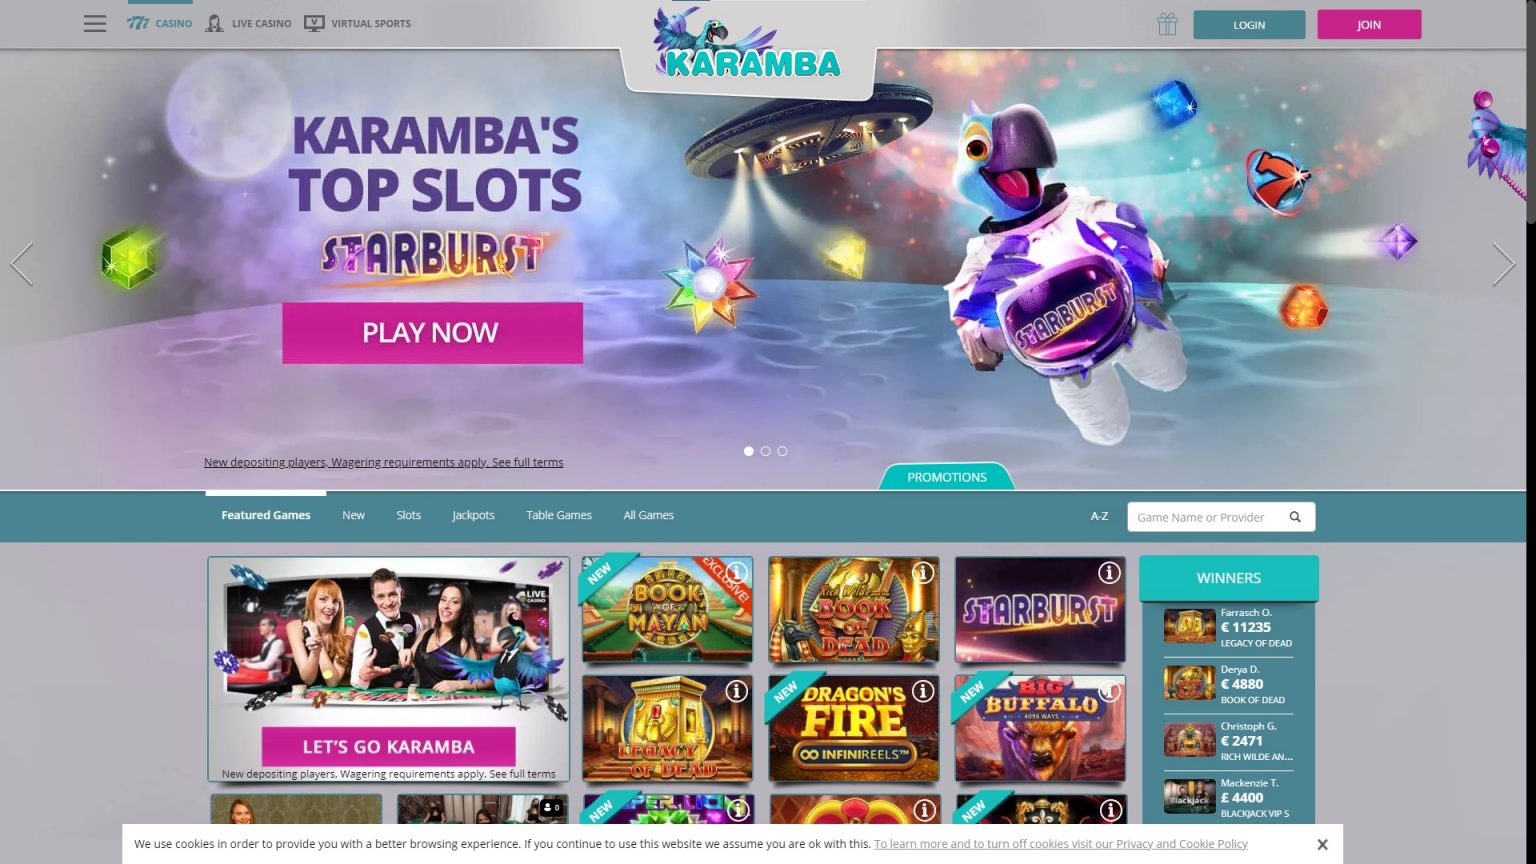The image size is (1536, 864).
Task: Open Virtual Sports monitor icon
Action: click(314, 23)
